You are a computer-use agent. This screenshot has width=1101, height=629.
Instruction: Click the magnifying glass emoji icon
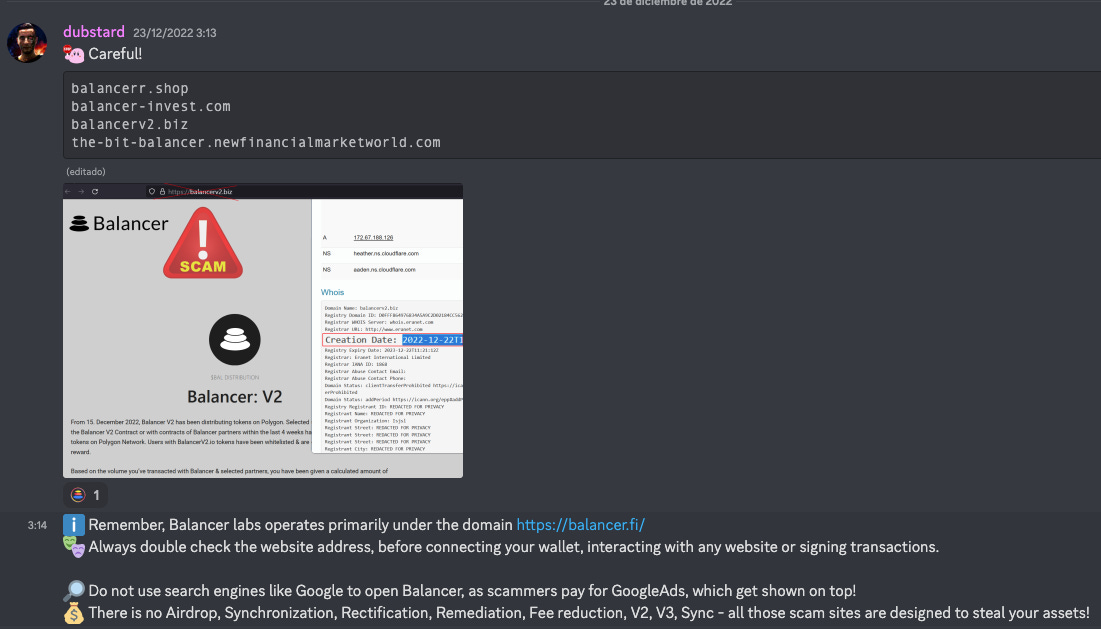pyautogui.click(x=72, y=589)
